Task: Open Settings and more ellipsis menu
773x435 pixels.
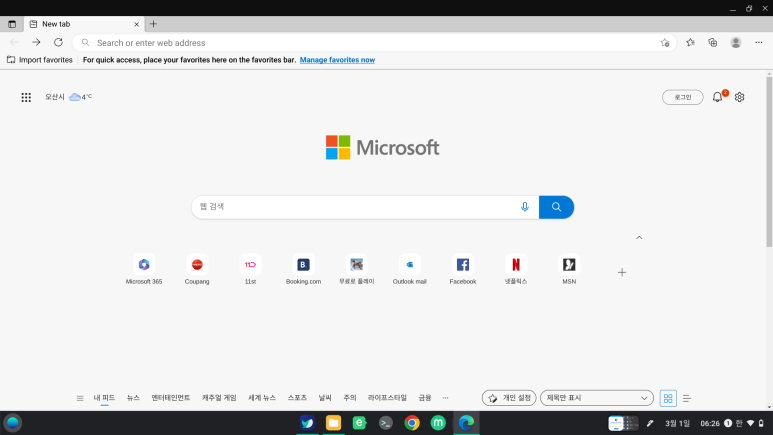Action: pyautogui.click(x=759, y=42)
